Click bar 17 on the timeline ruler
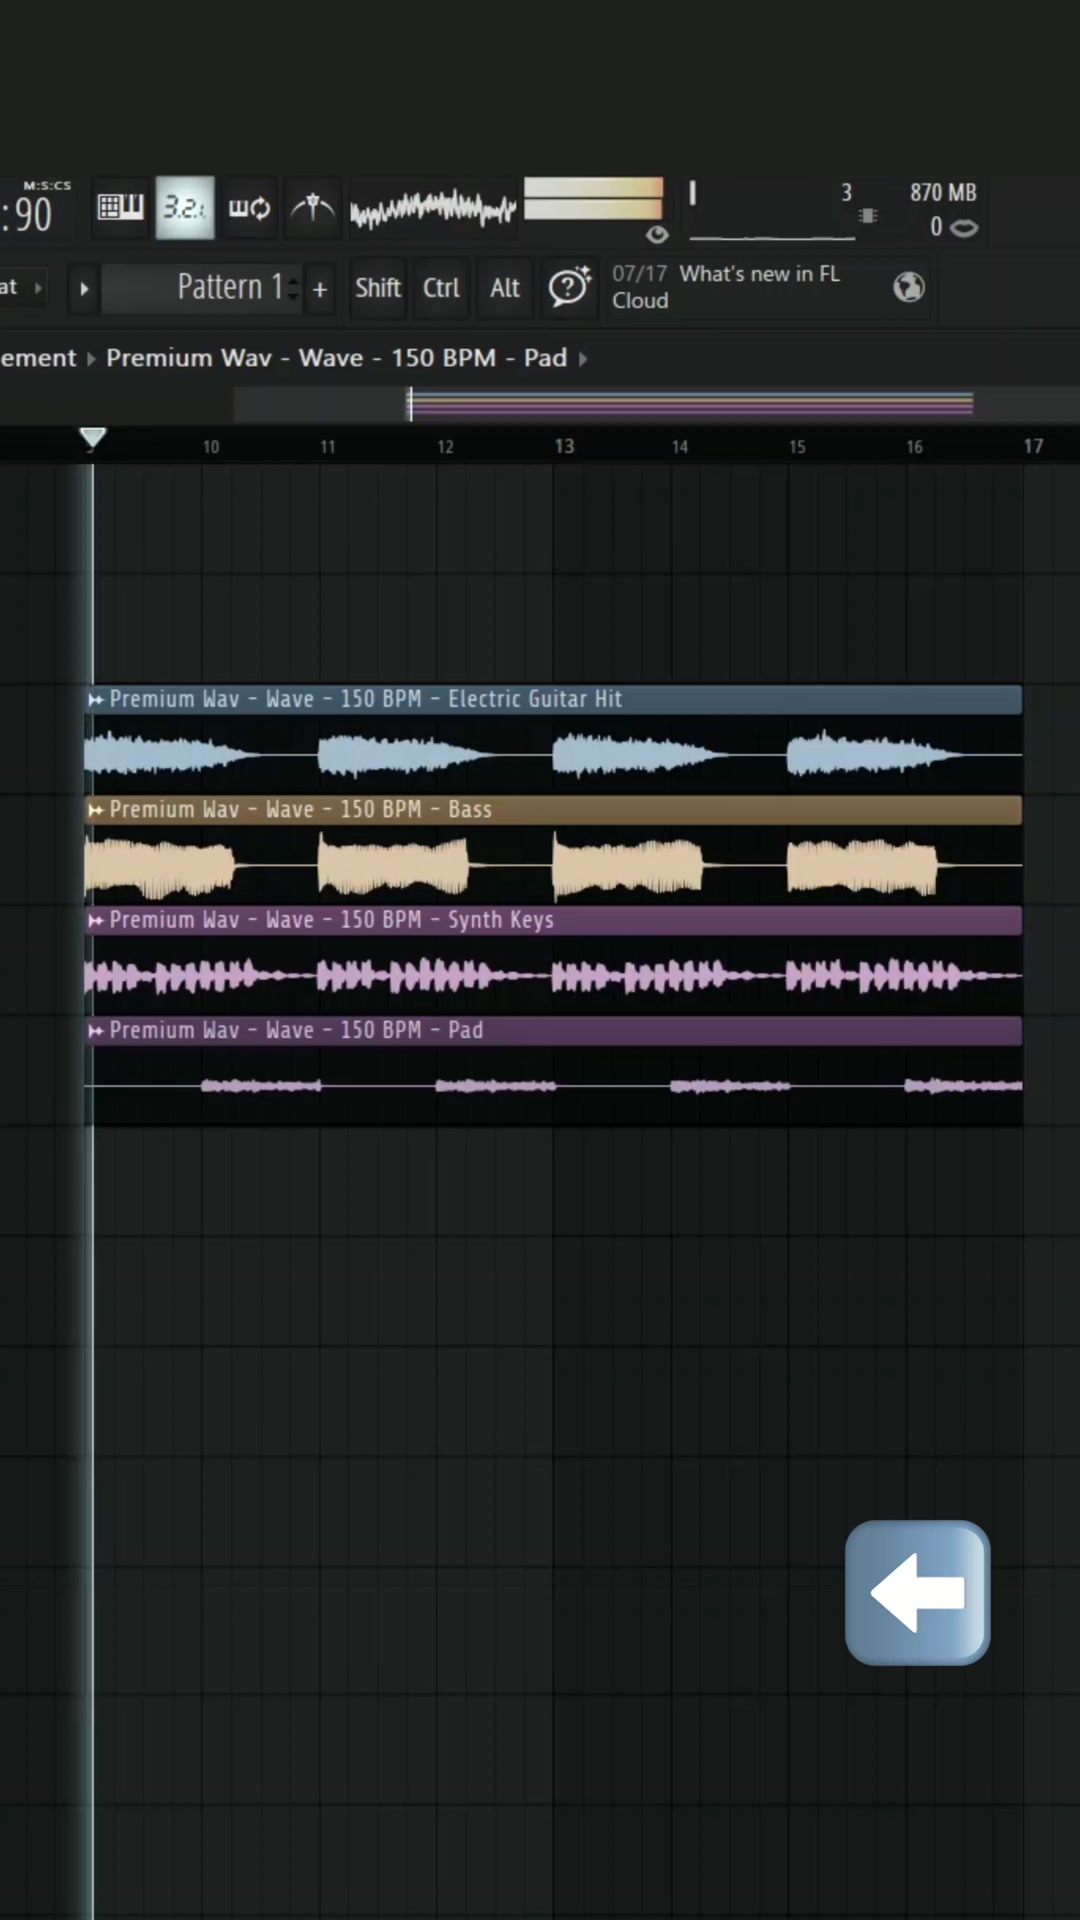 pos(1033,446)
